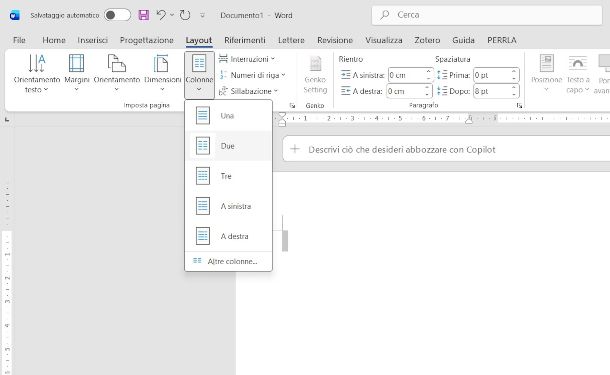The image size is (610, 375).
Task: Open Numeri di riga dropdown
Action: coord(252,75)
